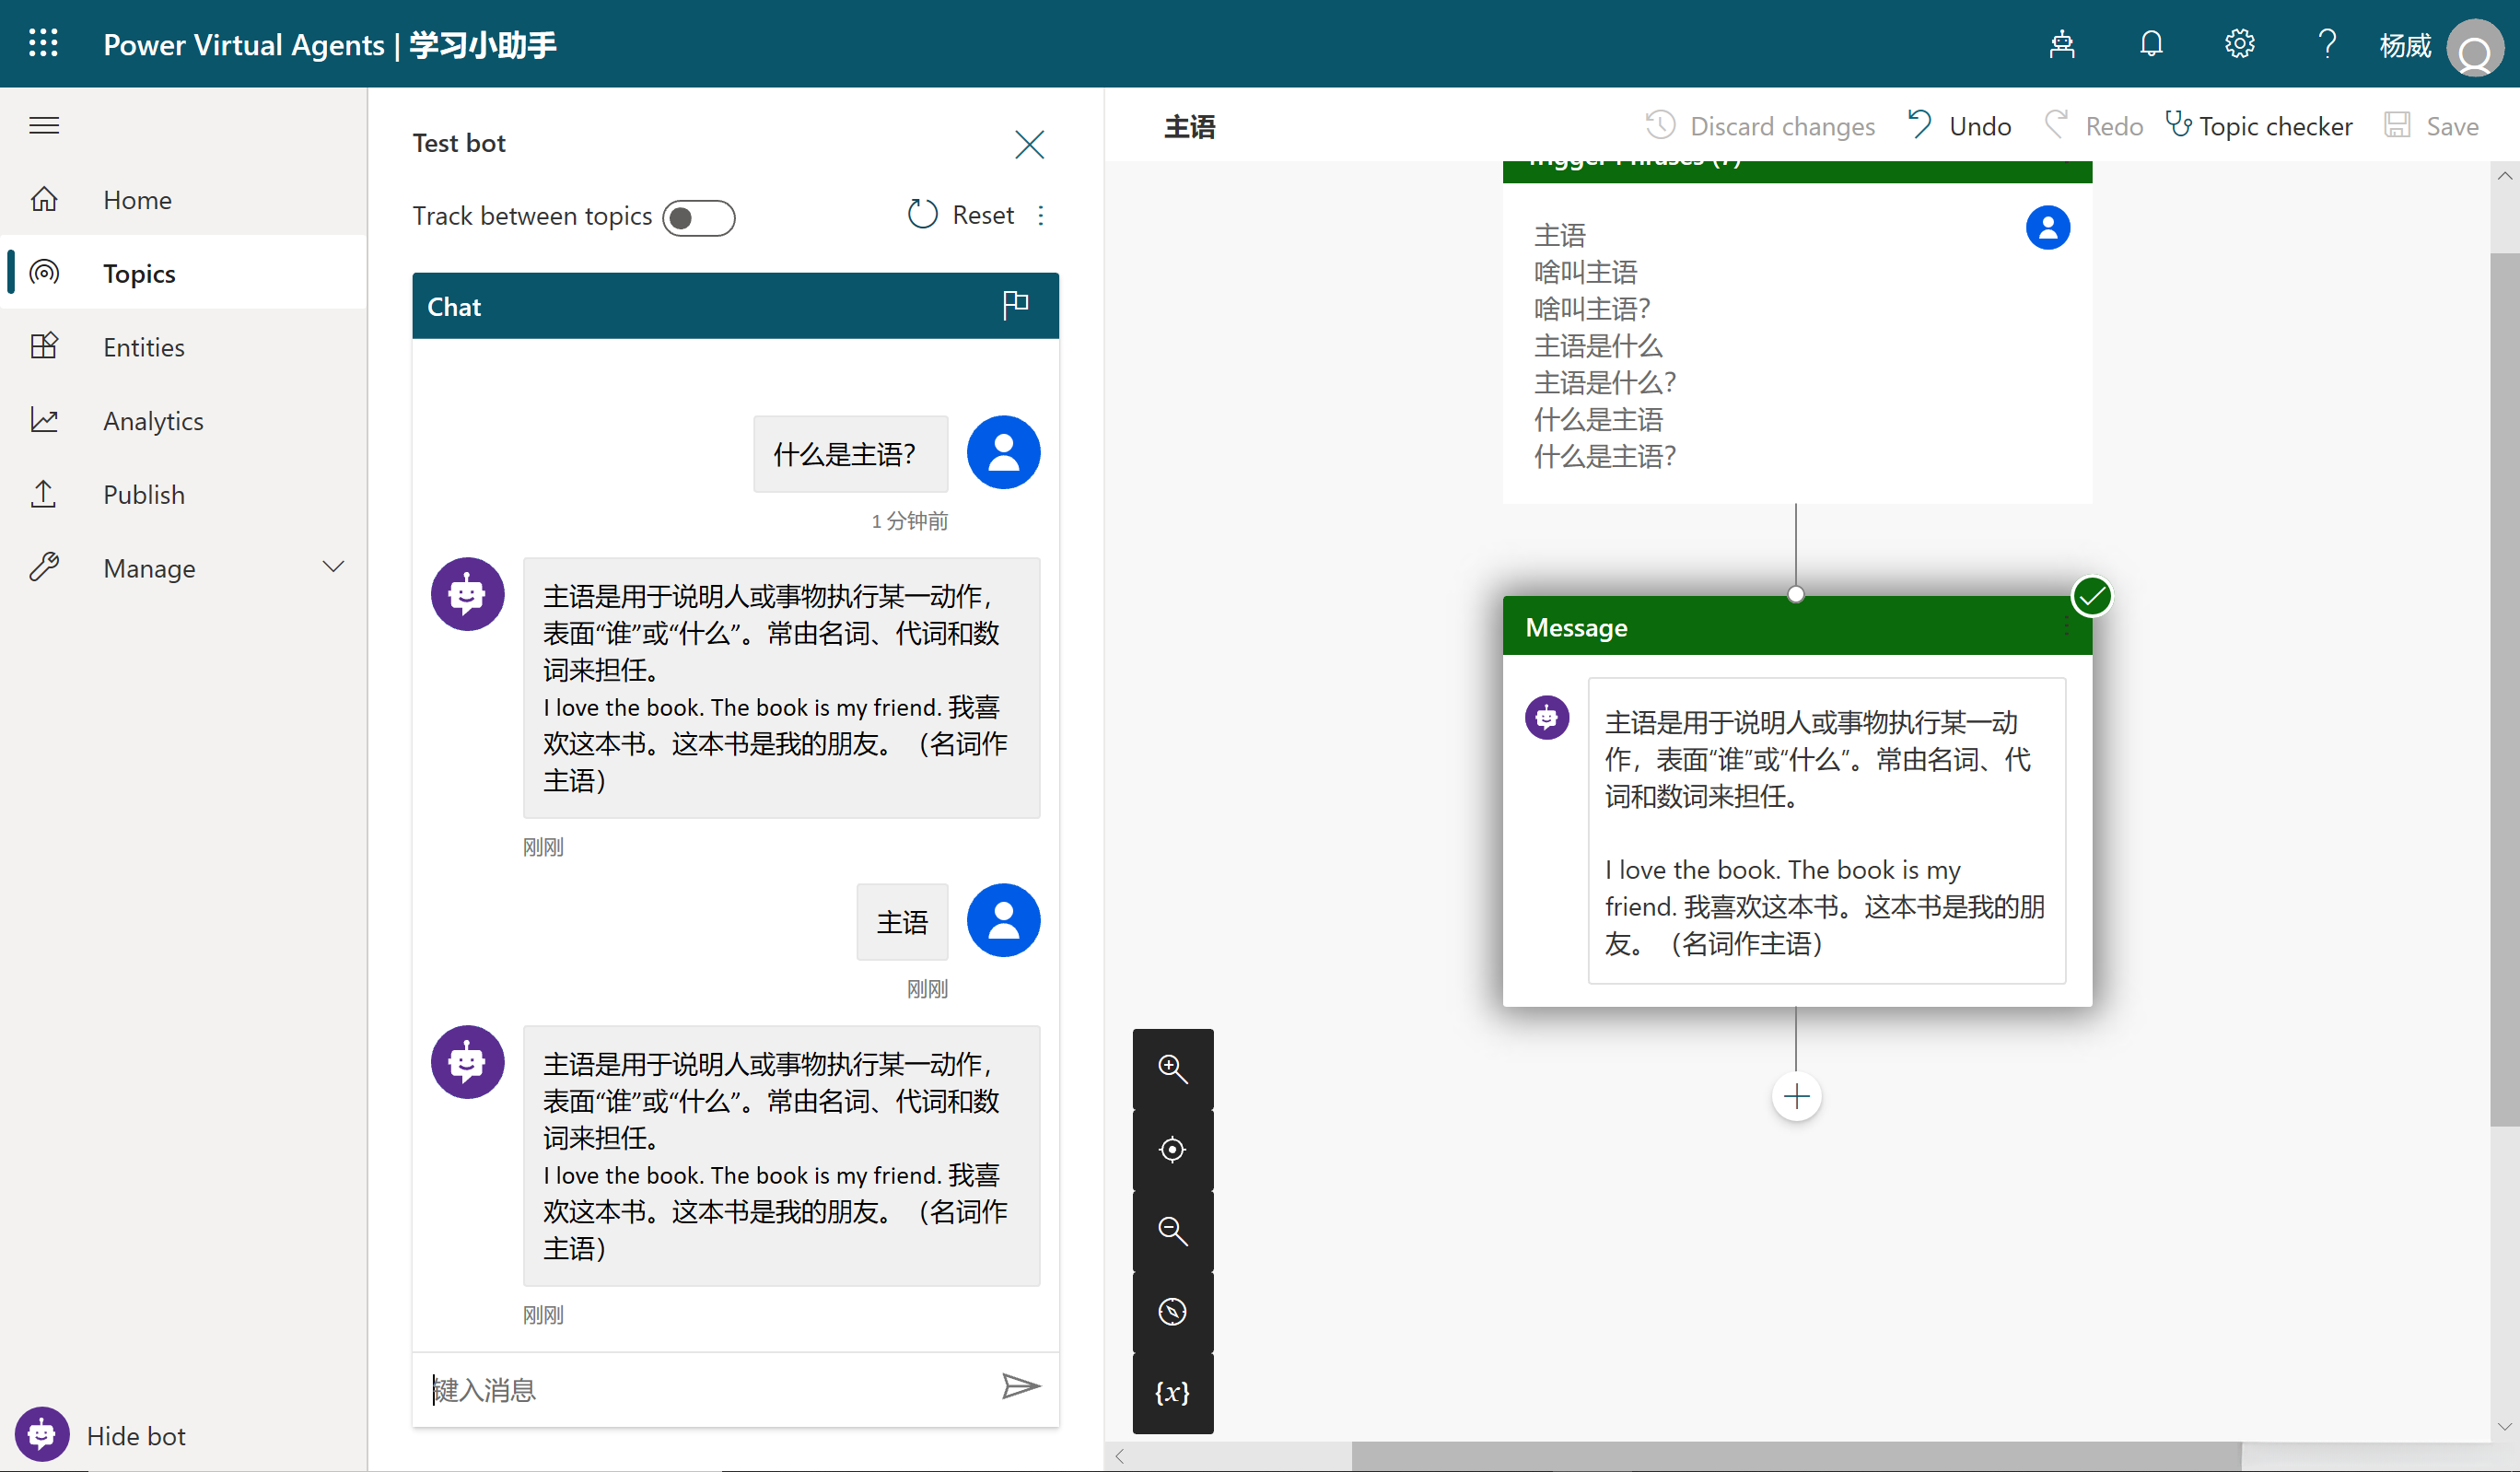Image resolution: width=2520 pixels, height=1472 pixels.
Task: Switch to Analytics in the sidebar
Action: (x=153, y=420)
